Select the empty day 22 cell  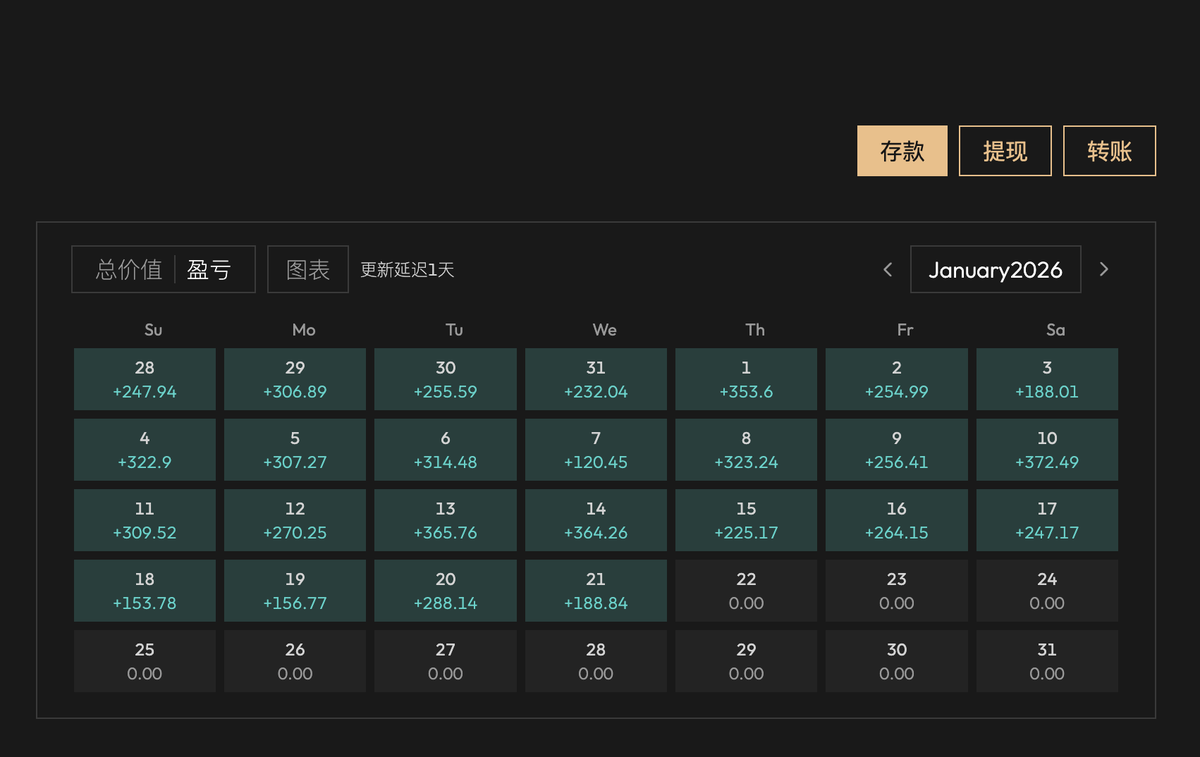(x=746, y=591)
